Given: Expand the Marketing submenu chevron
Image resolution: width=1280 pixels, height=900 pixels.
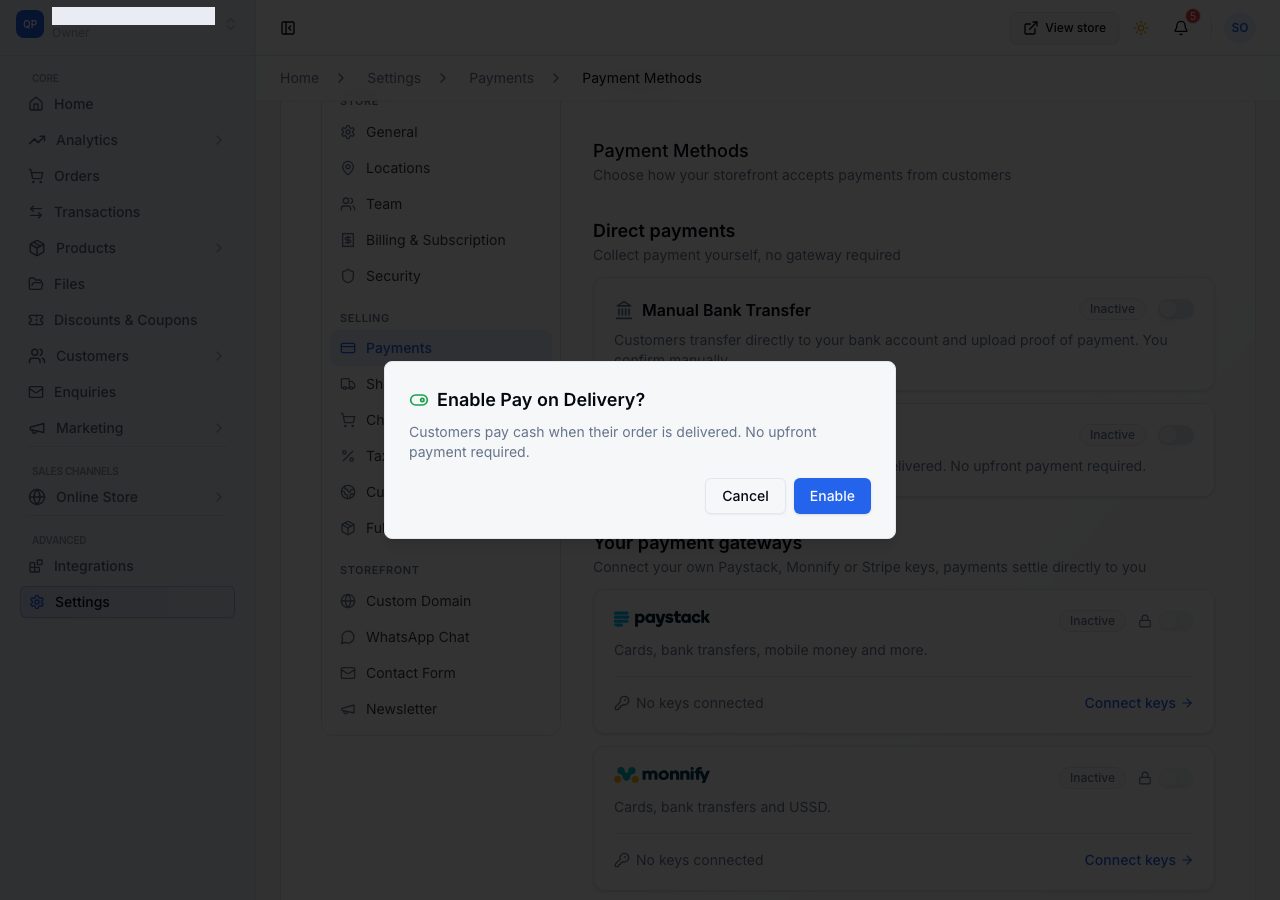Looking at the screenshot, I should click(x=219, y=428).
